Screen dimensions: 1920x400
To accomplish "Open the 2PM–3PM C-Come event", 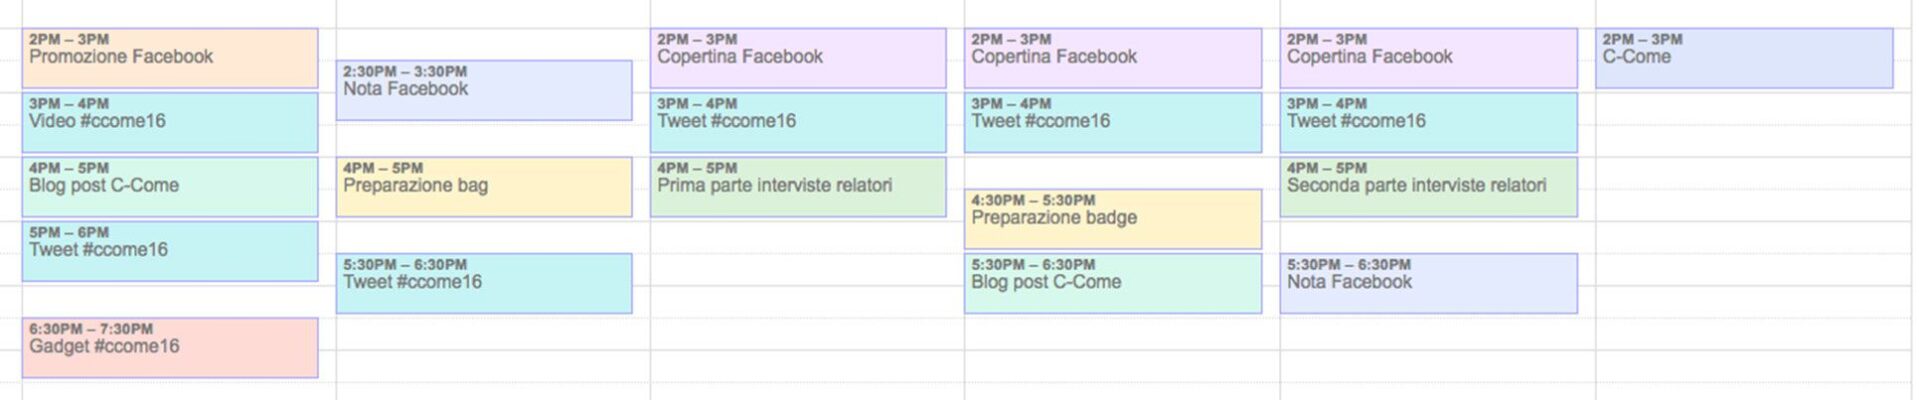I will pyautogui.click(x=1743, y=58).
